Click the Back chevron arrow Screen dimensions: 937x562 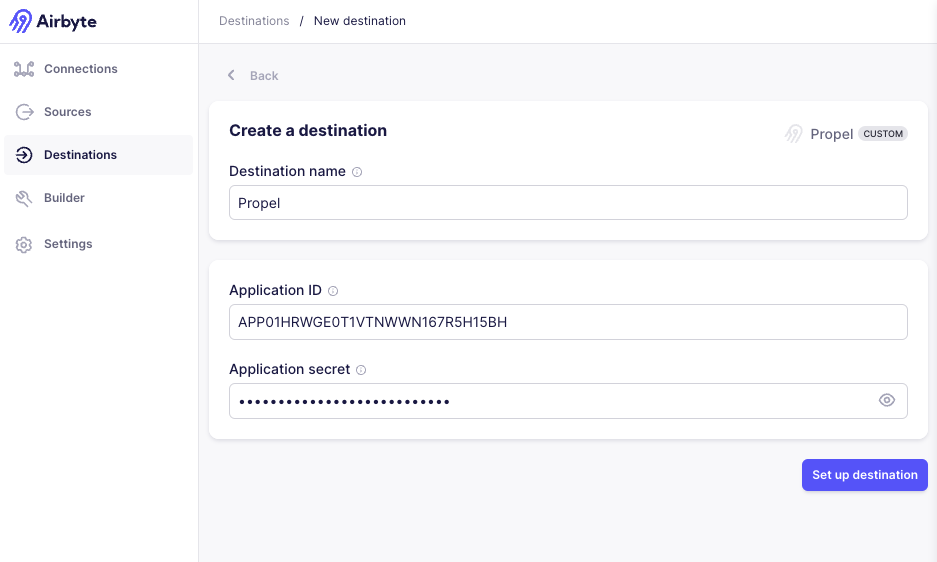pyautogui.click(x=231, y=75)
